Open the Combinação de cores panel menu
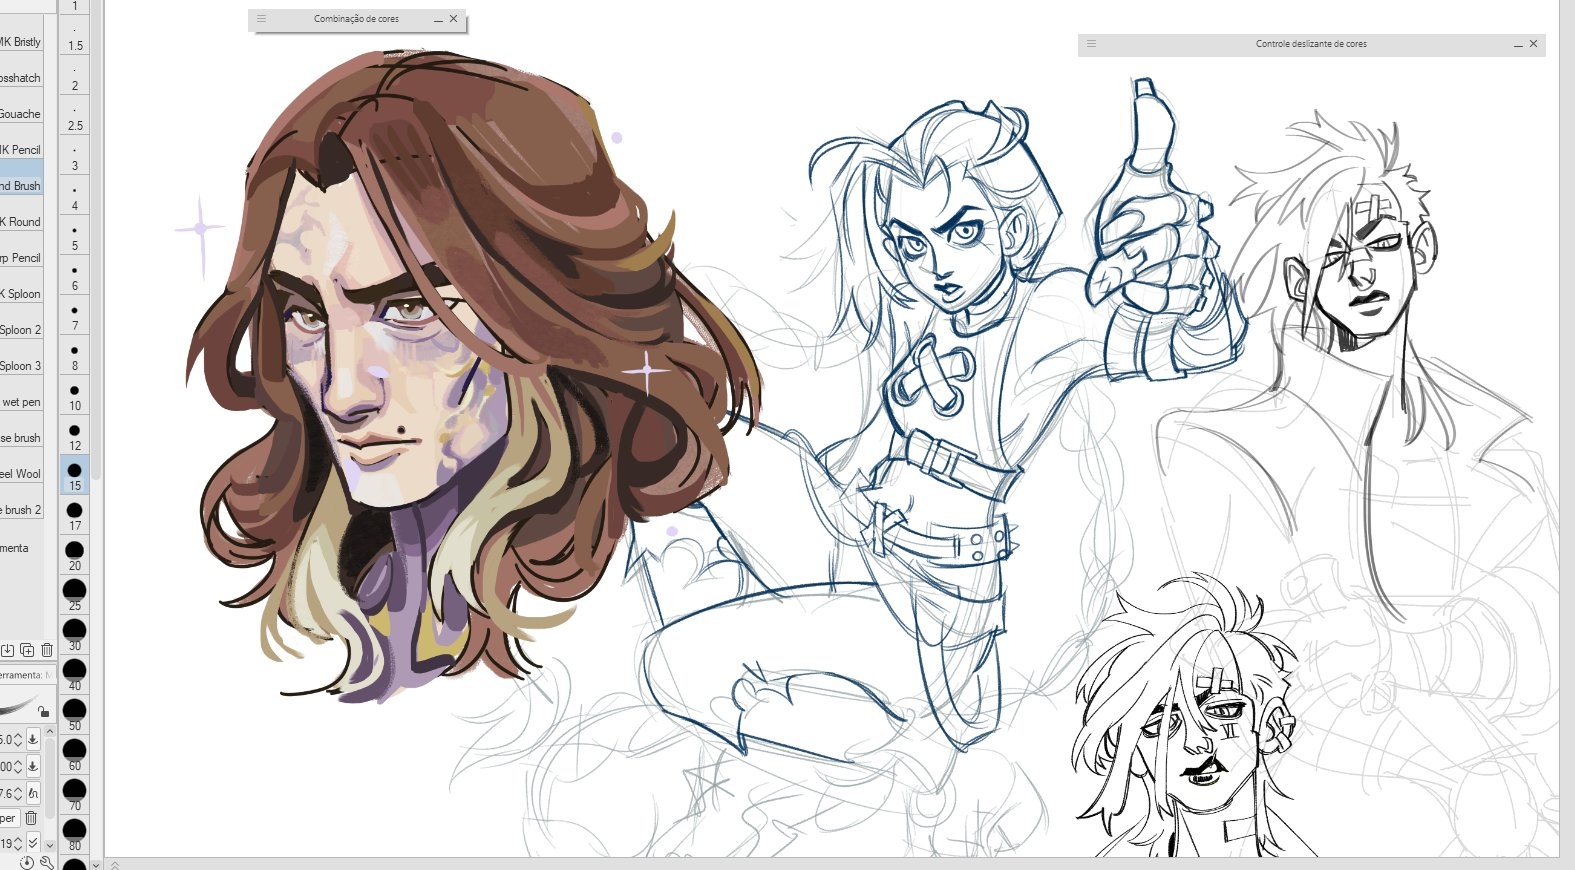The height and width of the screenshot is (870, 1575). [x=261, y=19]
